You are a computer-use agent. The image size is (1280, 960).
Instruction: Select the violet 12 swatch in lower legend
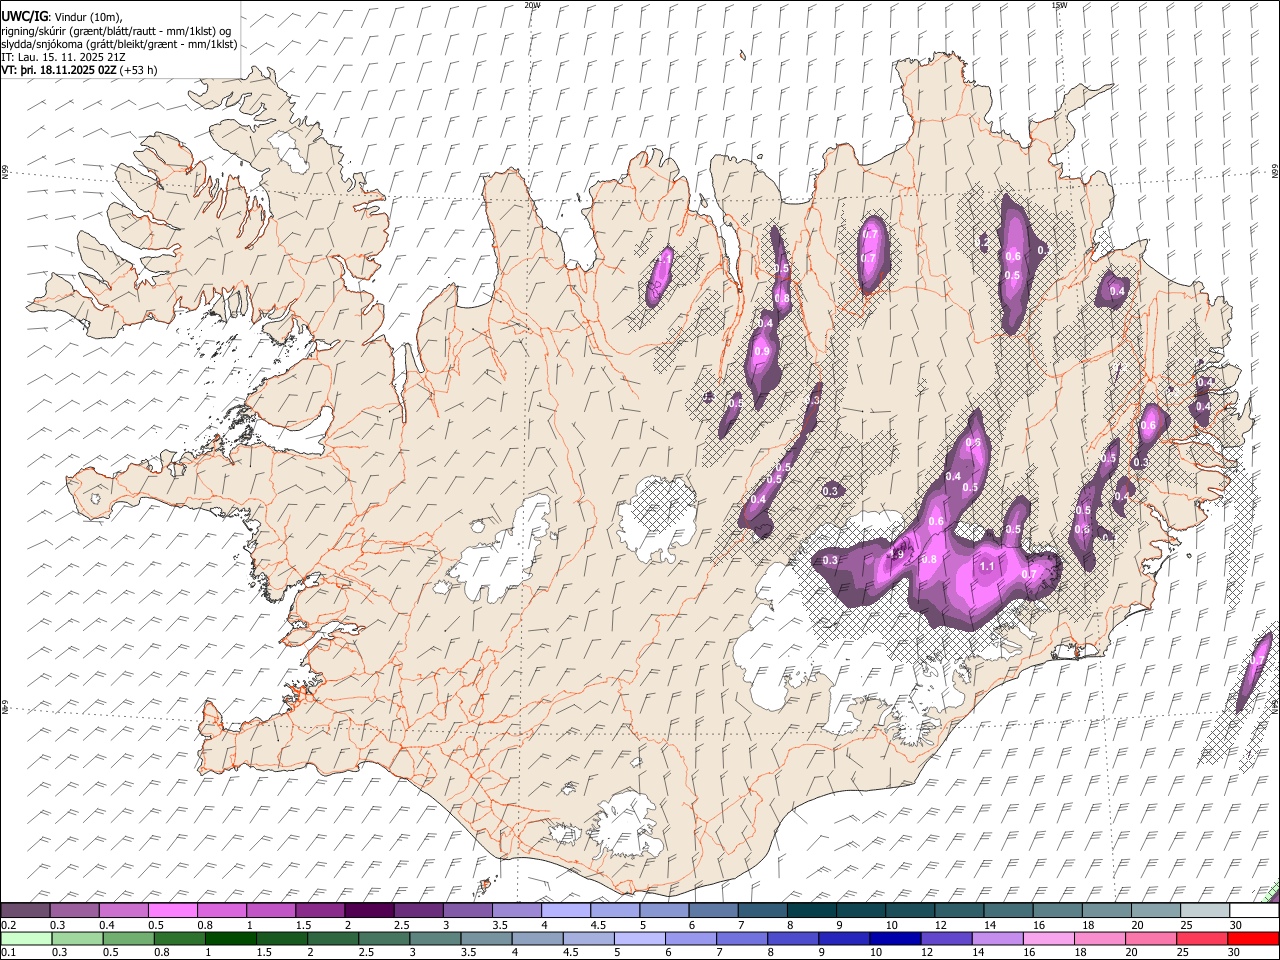coord(947,938)
